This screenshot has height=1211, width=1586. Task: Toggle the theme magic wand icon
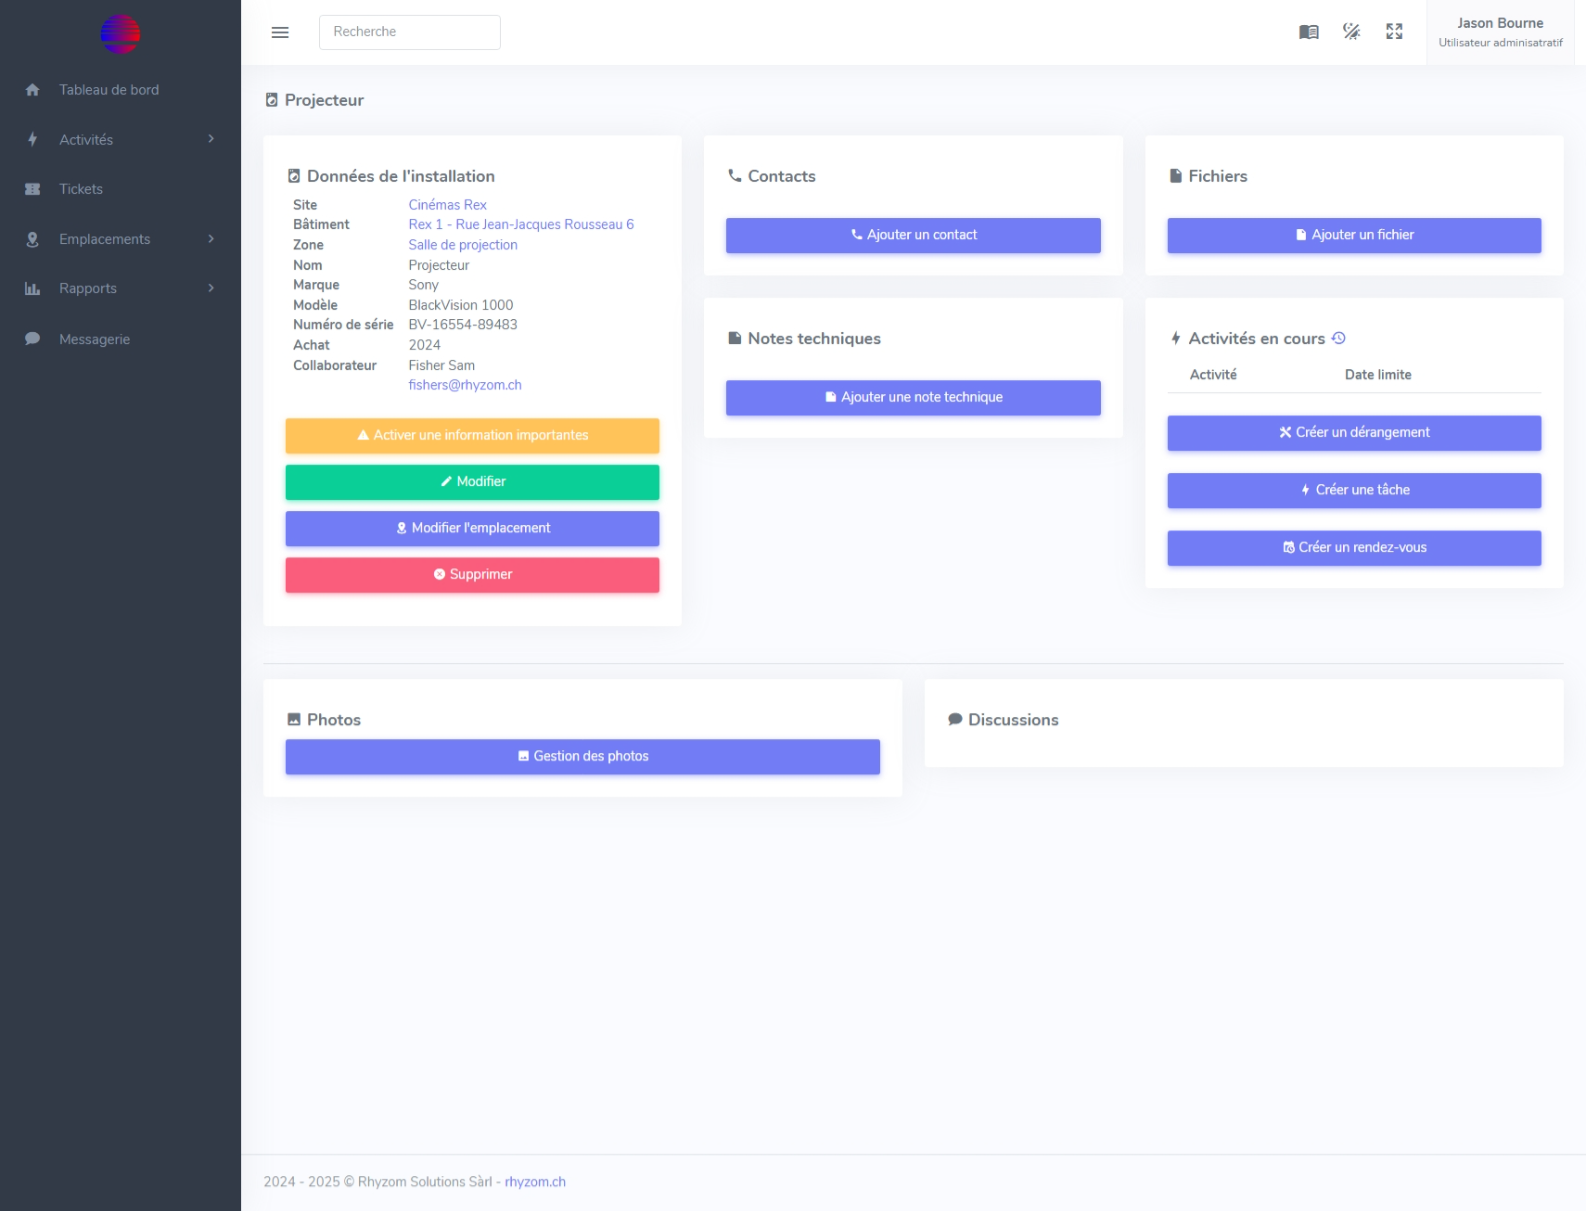click(x=1351, y=32)
